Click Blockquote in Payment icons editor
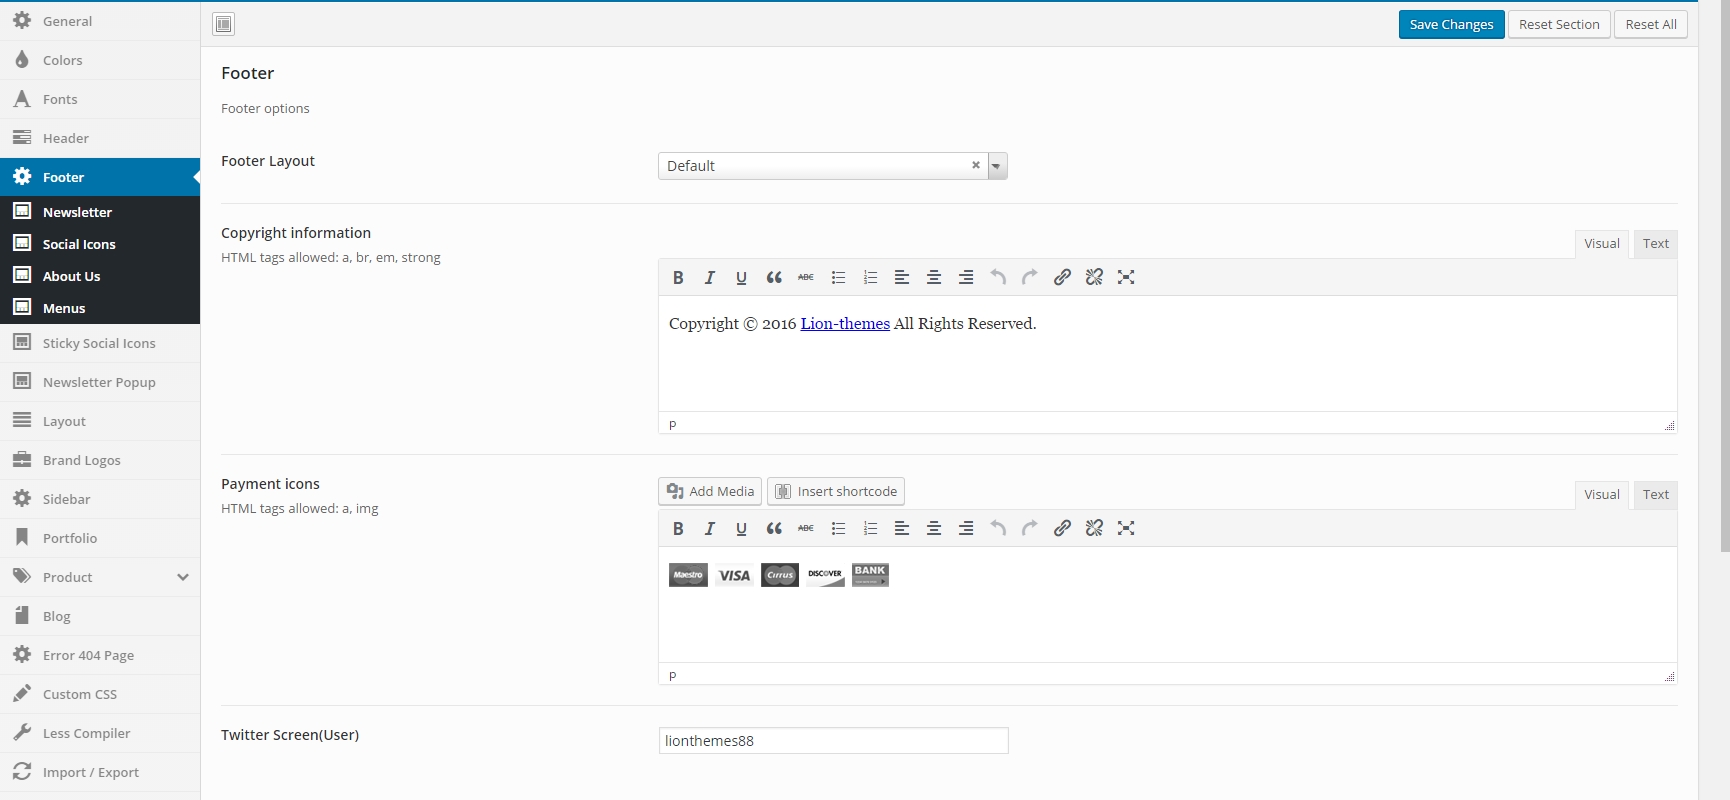The width and height of the screenshot is (1730, 800). pyautogui.click(x=774, y=528)
